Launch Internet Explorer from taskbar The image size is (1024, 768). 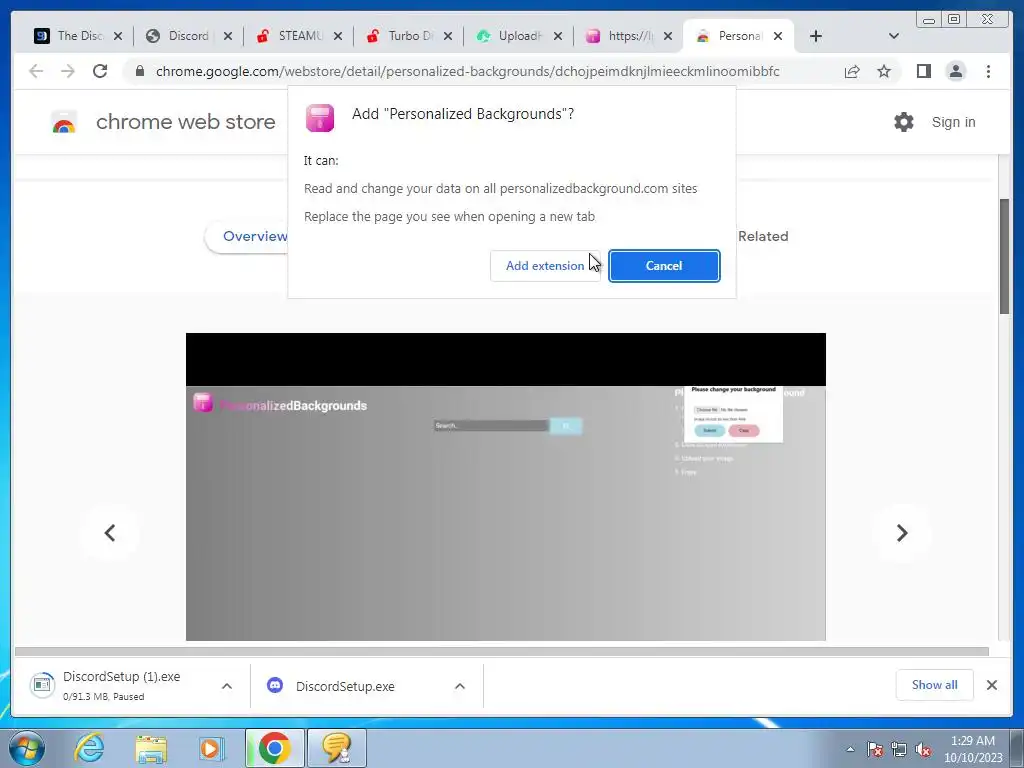pyautogui.click(x=89, y=748)
